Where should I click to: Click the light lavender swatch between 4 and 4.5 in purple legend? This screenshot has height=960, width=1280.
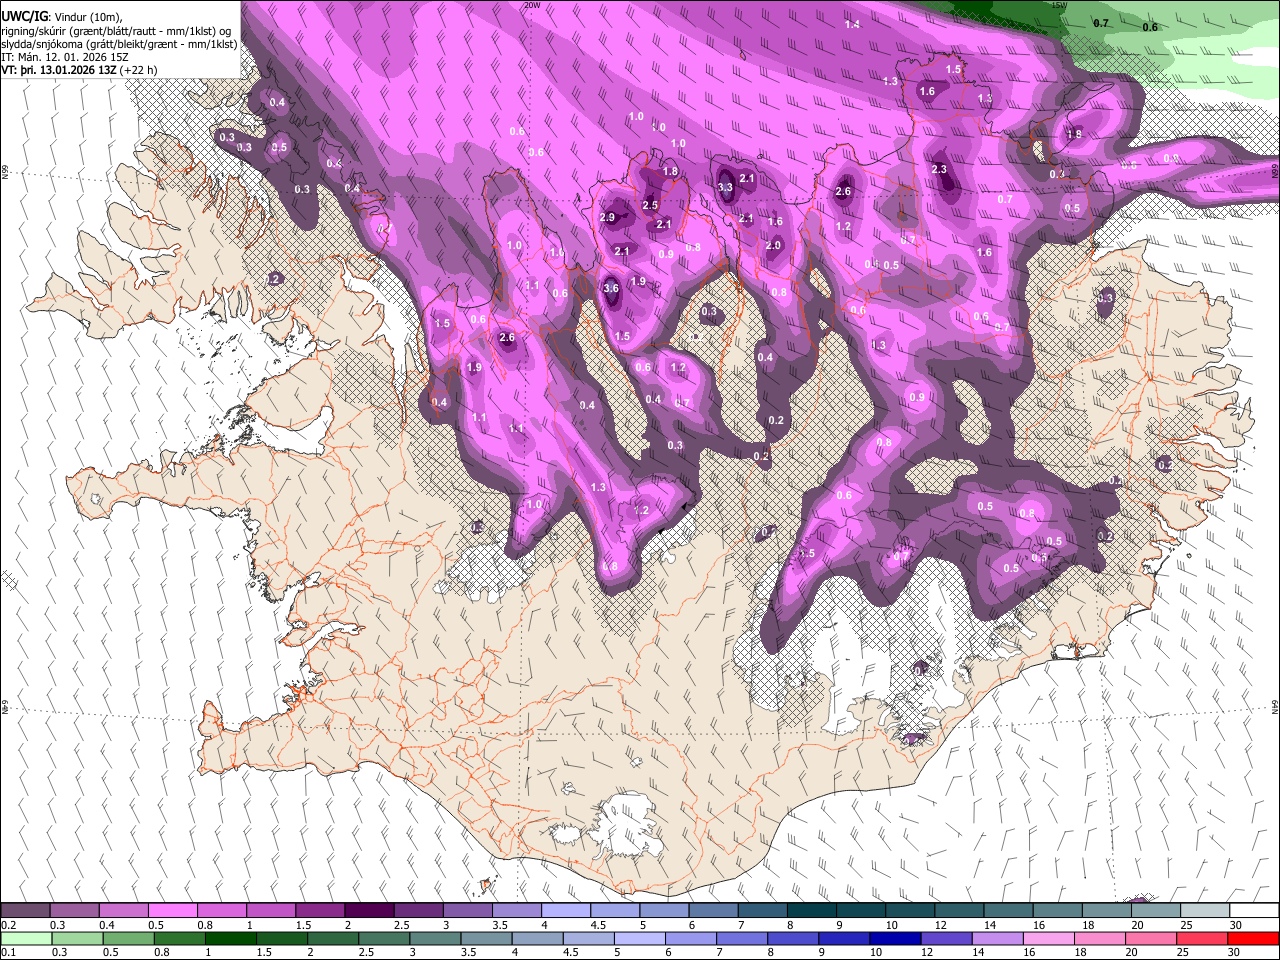pos(565,911)
